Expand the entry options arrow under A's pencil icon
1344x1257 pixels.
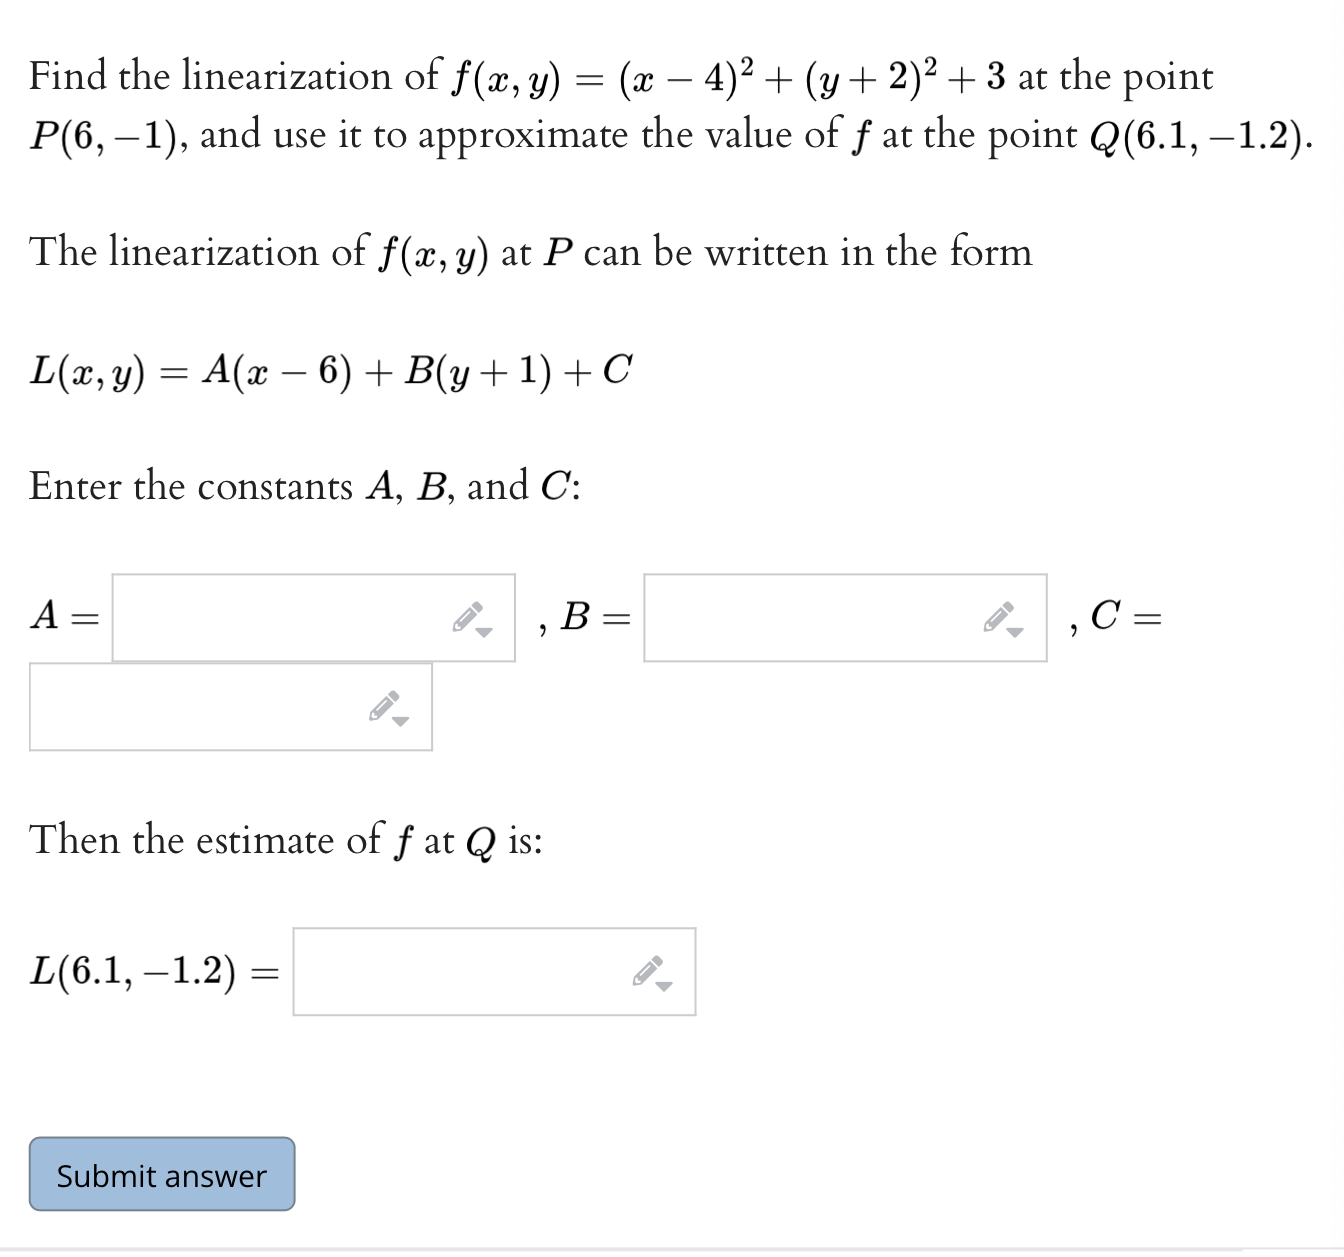point(484,633)
